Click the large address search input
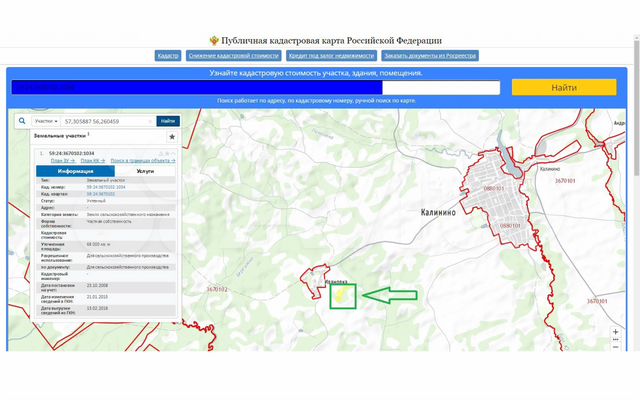 256,87
